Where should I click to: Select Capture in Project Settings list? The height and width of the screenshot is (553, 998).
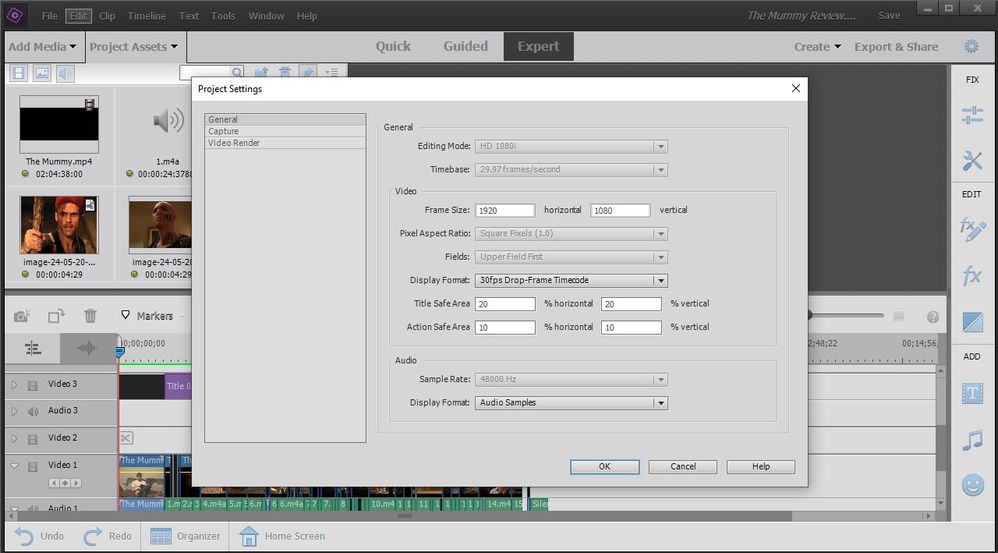(285, 131)
